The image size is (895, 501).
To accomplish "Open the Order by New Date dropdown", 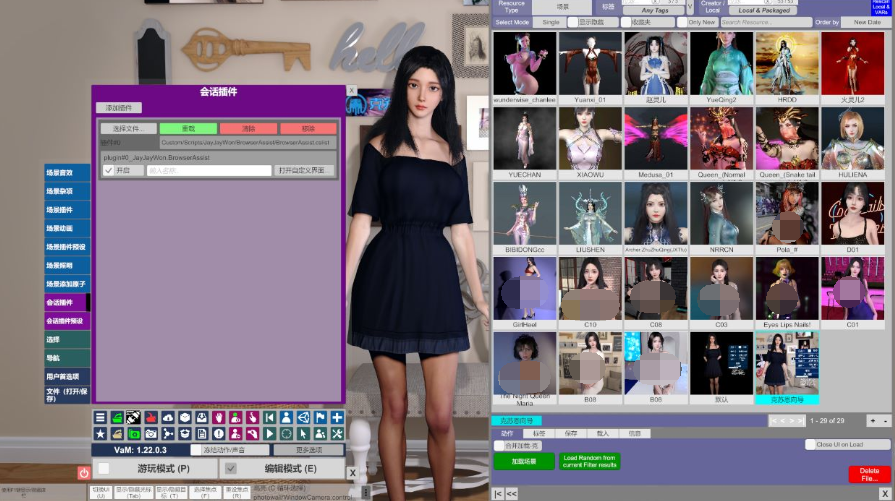I will 866,22.
